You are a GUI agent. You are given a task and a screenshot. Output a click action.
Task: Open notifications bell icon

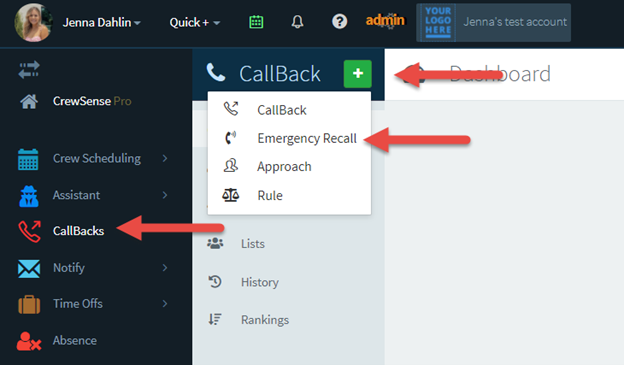coord(297,22)
